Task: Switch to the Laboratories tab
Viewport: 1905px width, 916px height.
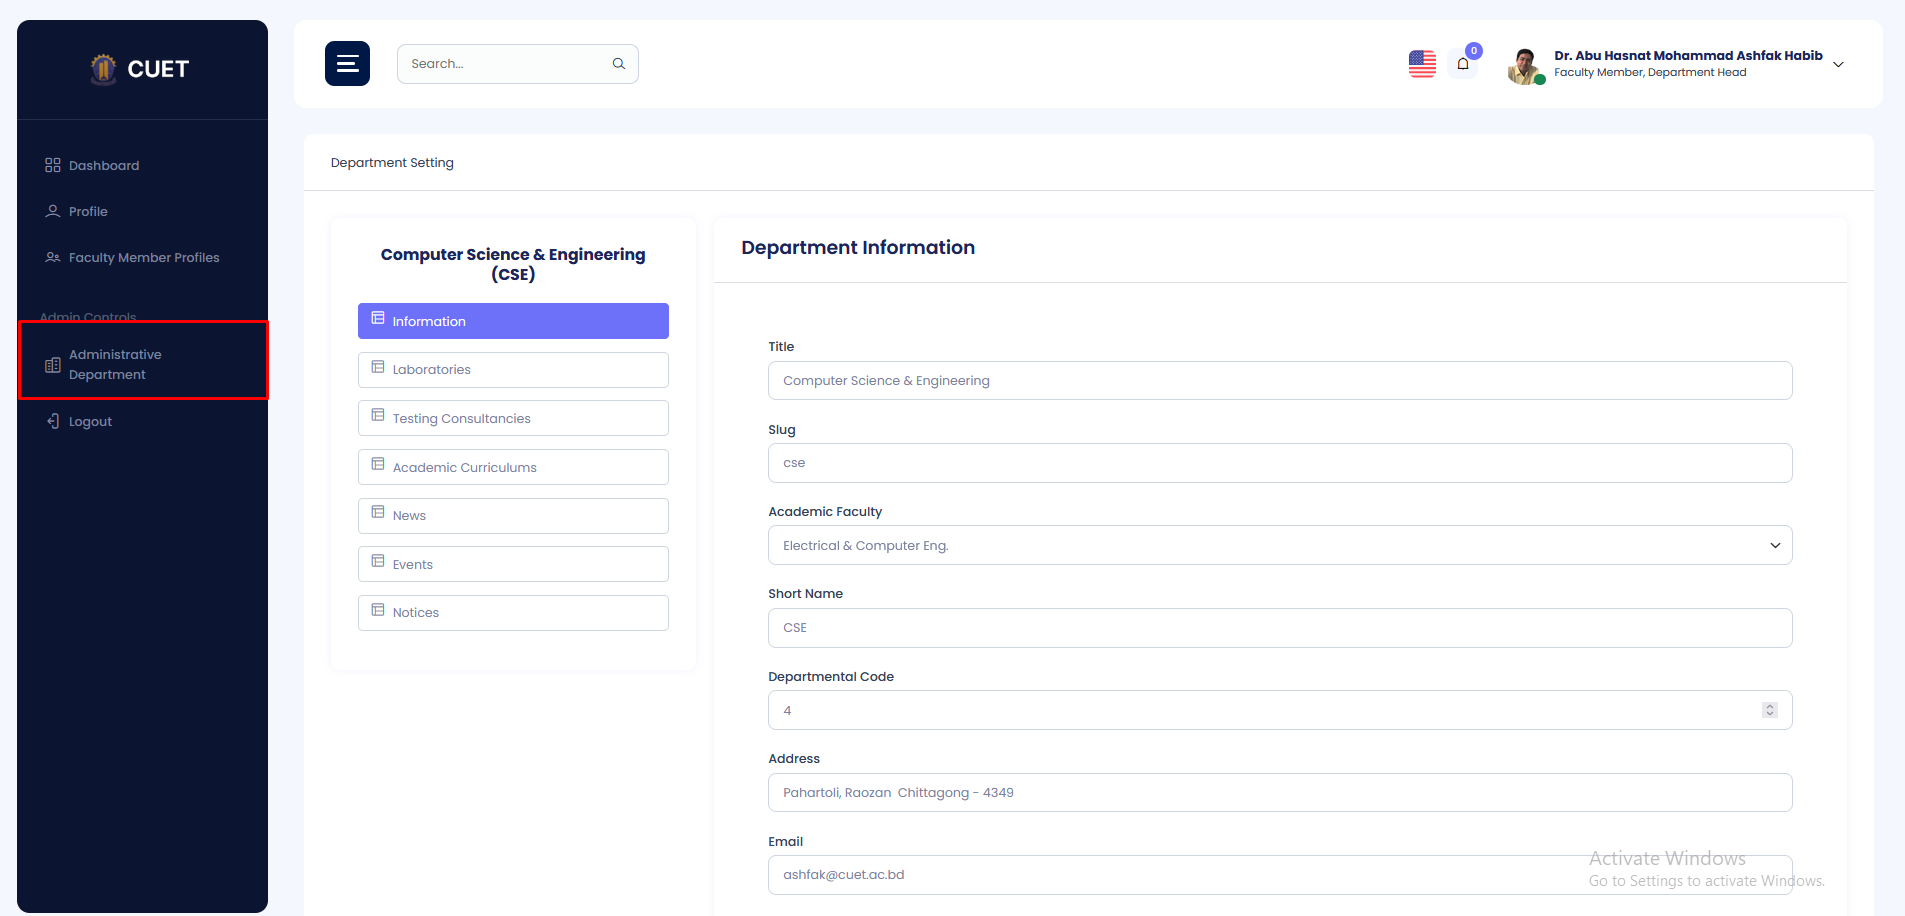Action: 512,370
